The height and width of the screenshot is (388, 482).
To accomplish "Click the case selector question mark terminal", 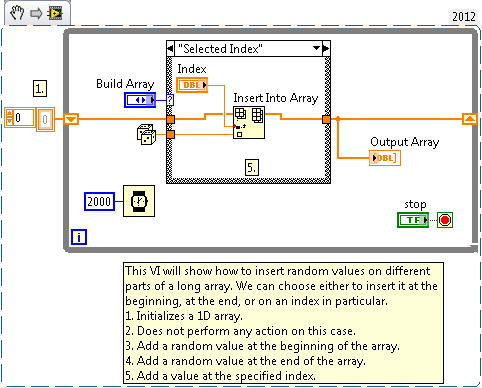I will [x=170, y=100].
